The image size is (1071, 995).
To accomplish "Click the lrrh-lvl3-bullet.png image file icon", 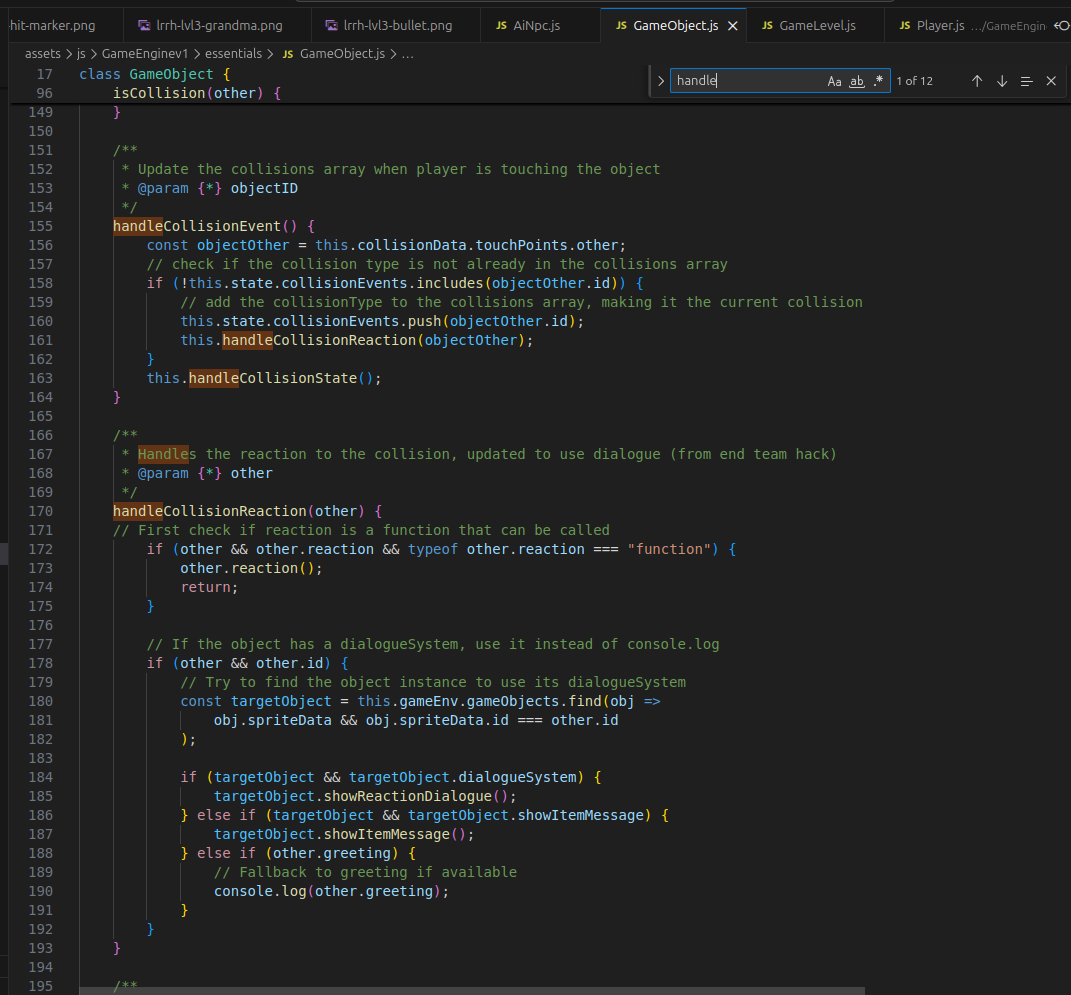I will tap(331, 25).
